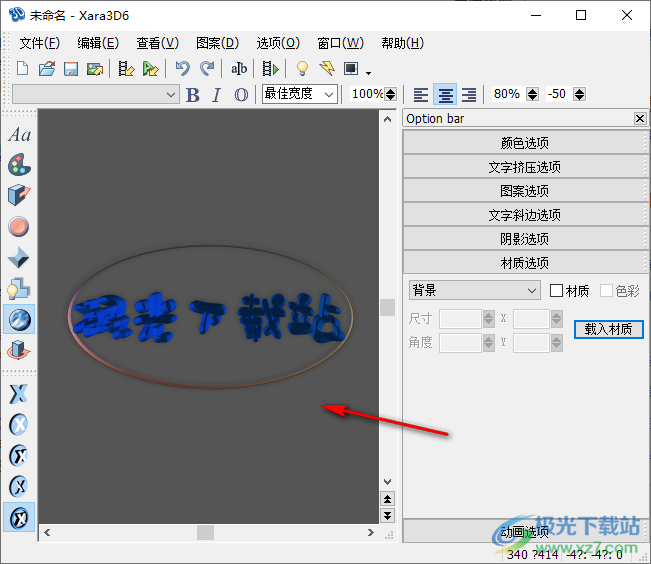Image resolution: width=651 pixels, height=564 pixels.
Task: Close the Option bar panel
Action: pos(640,119)
